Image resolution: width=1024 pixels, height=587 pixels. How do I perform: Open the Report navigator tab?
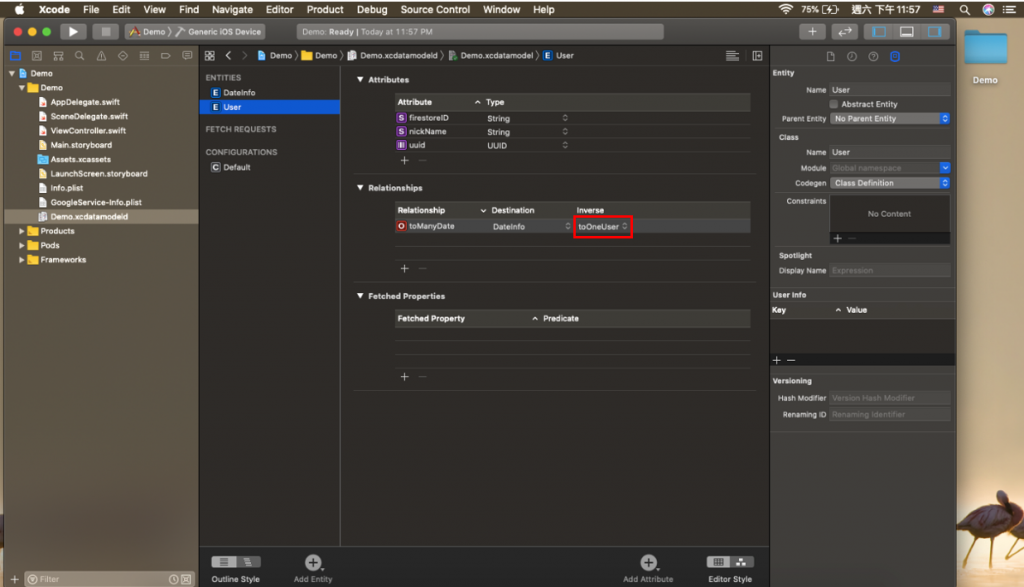point(187,56)
